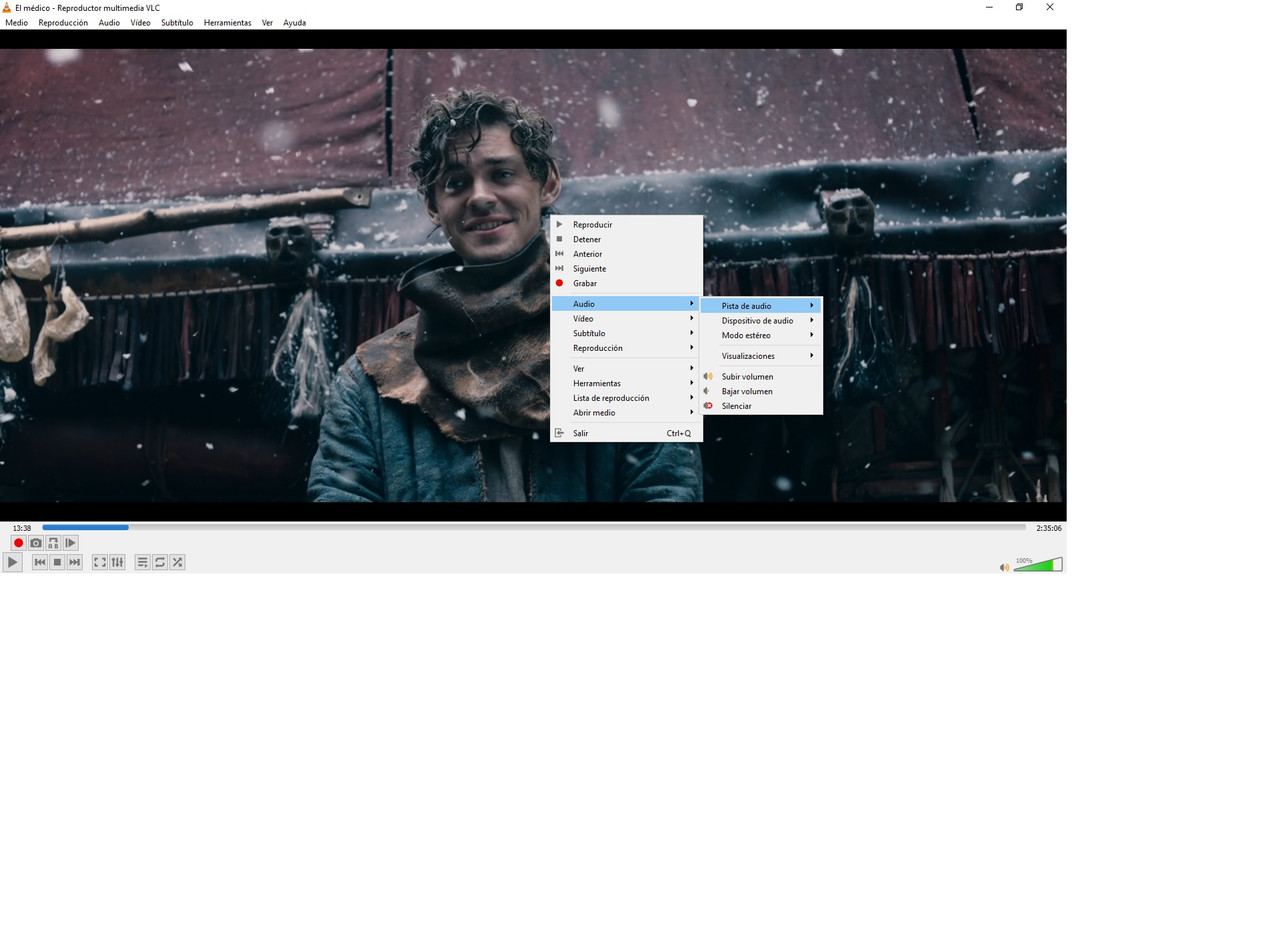Viewport: 1280px width, 945px height.
Task: Open the Ayuda menu in the menu bar
Action: click(294, 23)
